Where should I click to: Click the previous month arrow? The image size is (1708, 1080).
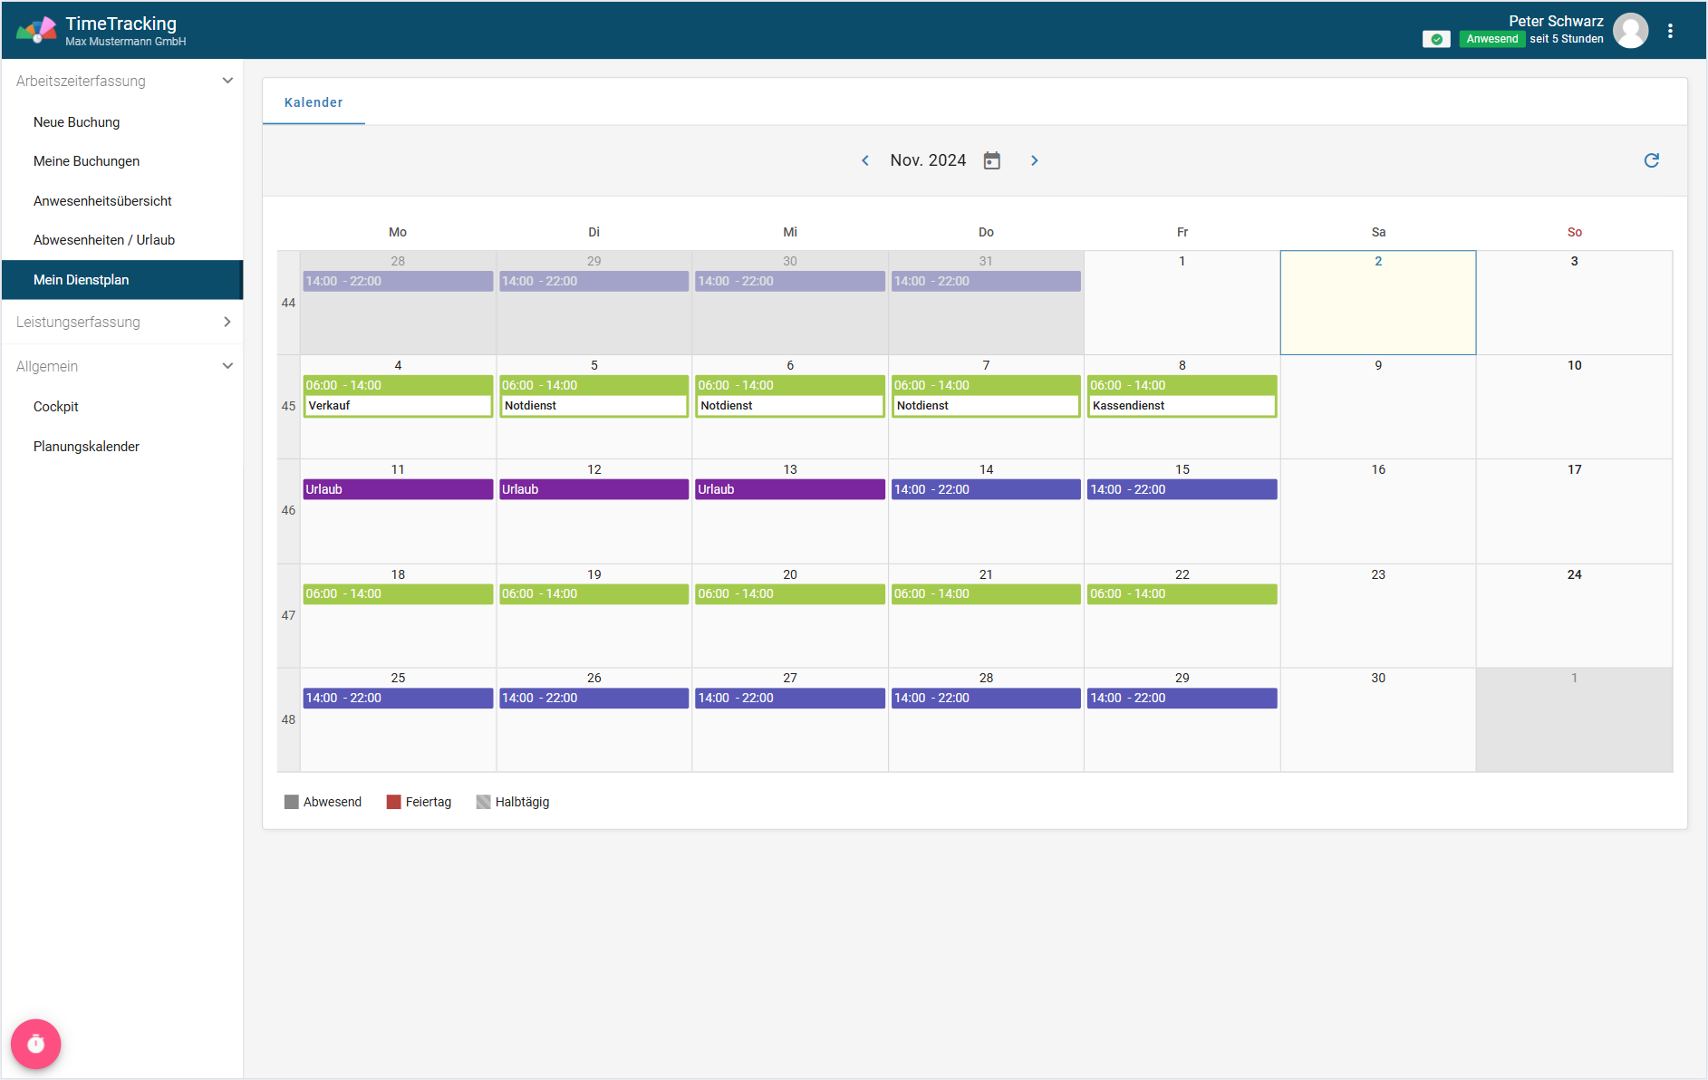(865, 161)
